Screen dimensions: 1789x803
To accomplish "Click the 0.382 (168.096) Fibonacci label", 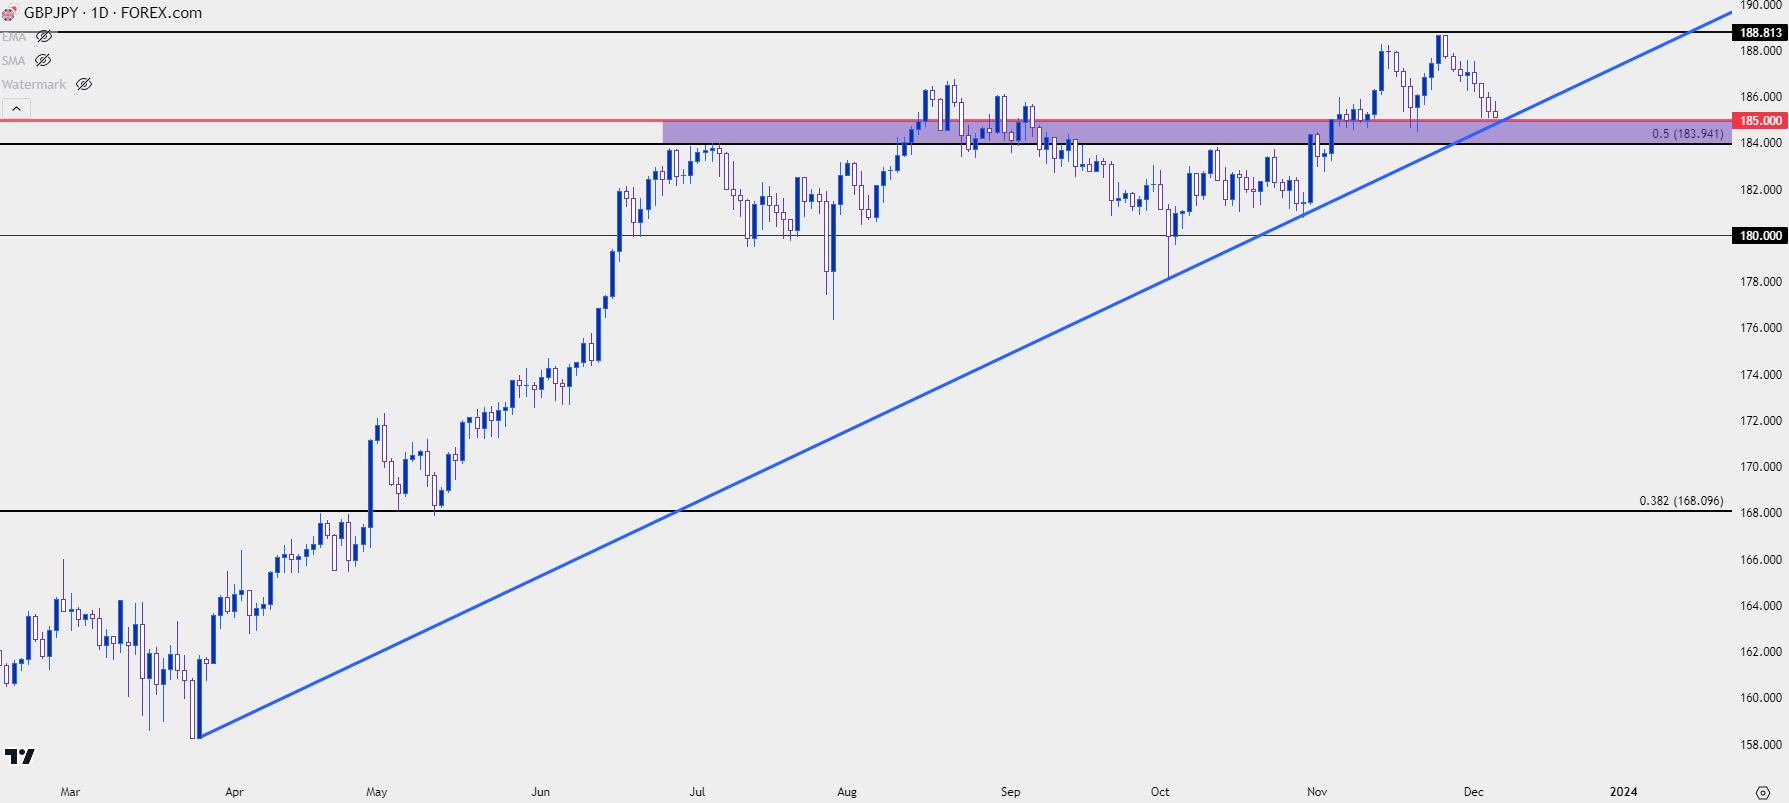I will [x=1681, y=501].
